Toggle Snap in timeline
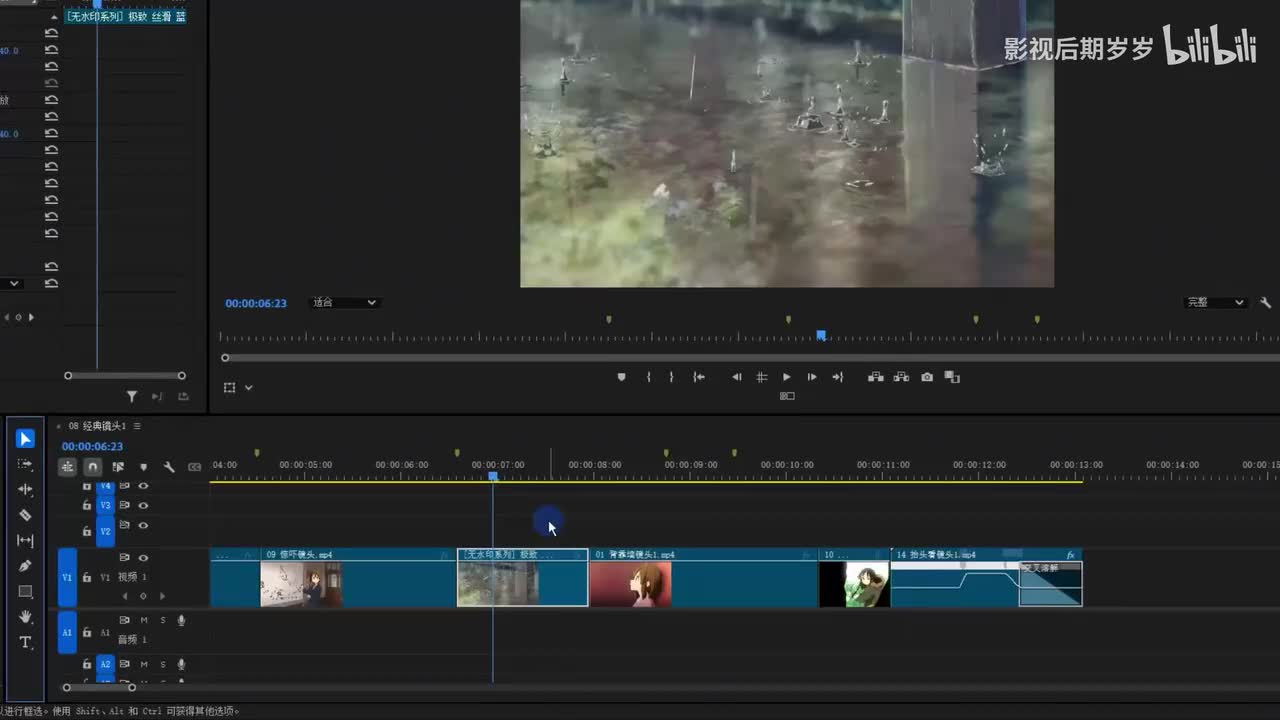This screenshot has width=1280, height=720. pos(93,466)
